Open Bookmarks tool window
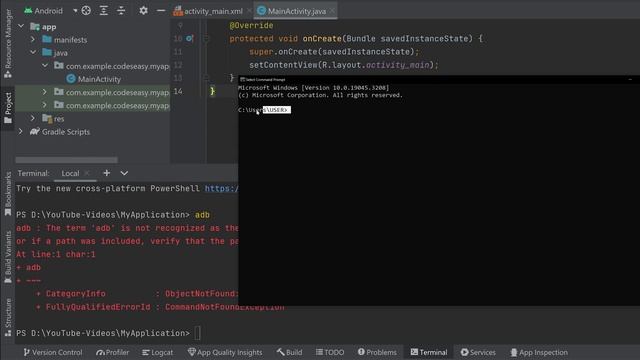The height and width of the screenshot is (360, 640). 8,193
